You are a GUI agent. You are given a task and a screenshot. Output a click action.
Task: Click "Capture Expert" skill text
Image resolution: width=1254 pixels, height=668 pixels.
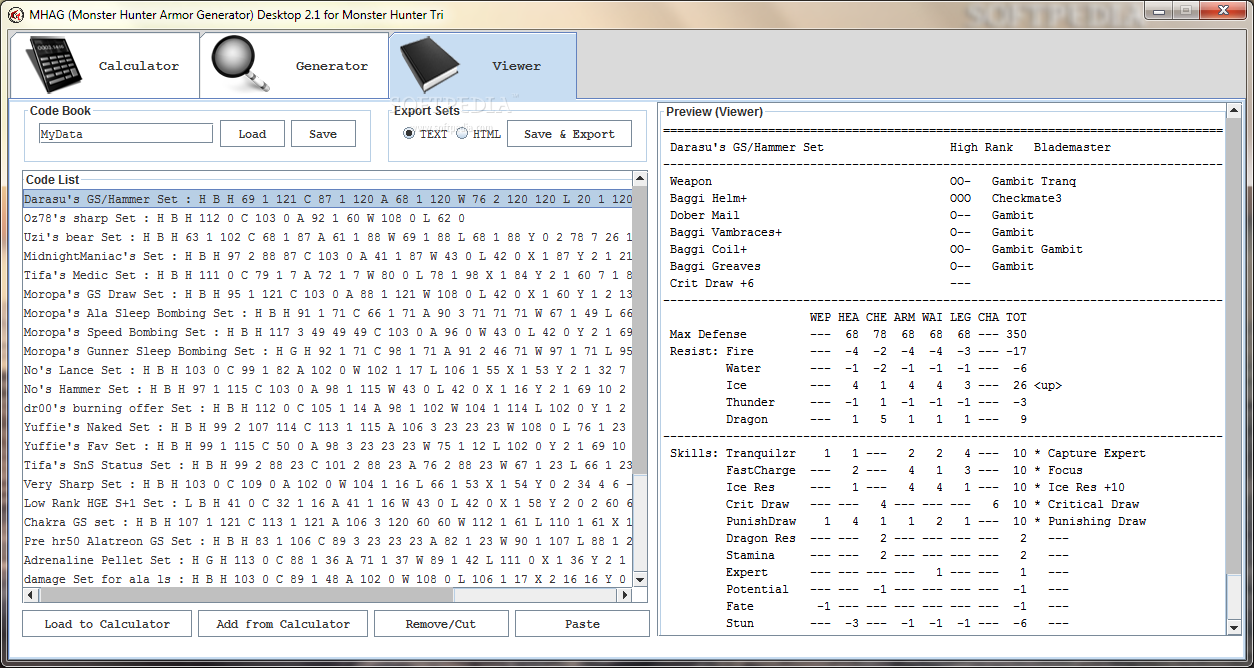coord(1097,453)
